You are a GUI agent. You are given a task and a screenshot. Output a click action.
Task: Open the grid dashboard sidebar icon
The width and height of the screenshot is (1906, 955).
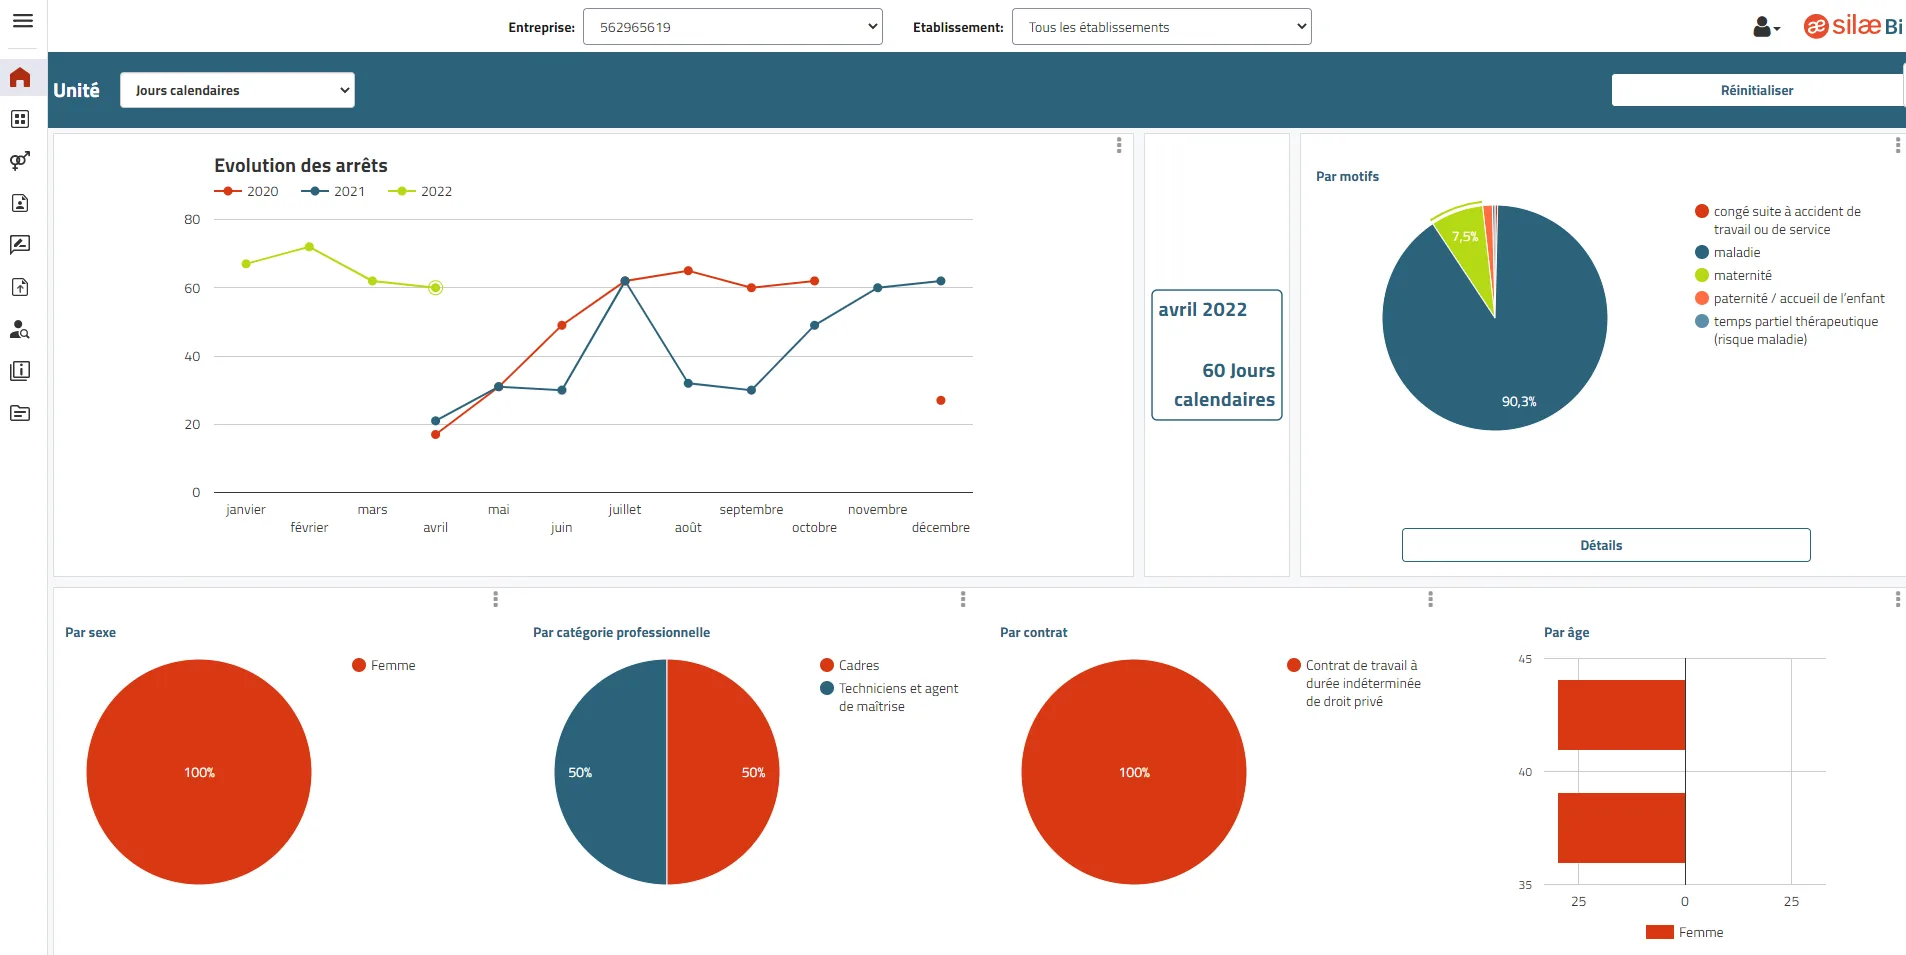coord(20,119)
